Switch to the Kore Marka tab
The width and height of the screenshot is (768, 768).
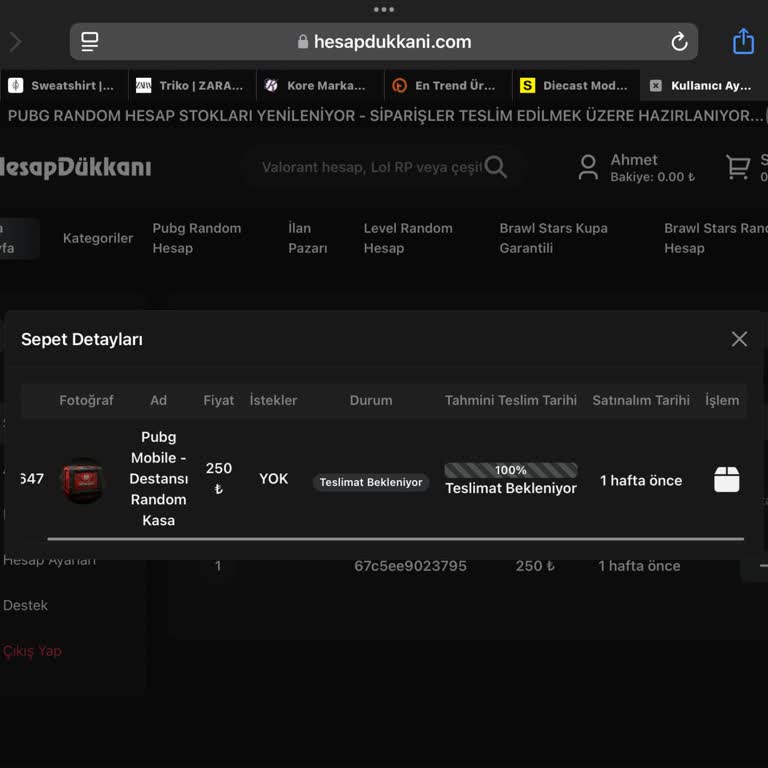pyautogui.click(x=320, y=86)
